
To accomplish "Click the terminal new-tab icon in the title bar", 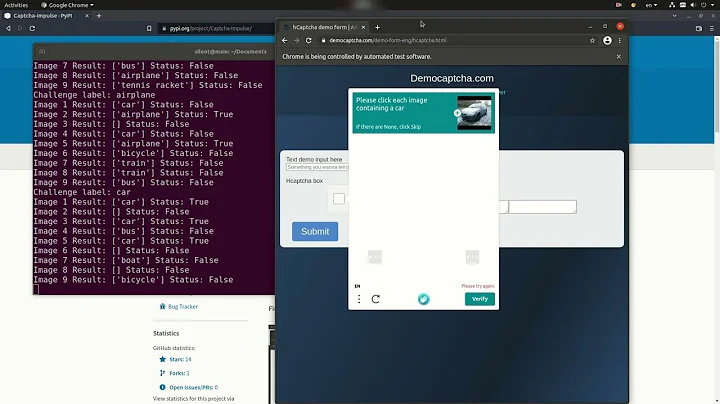I will 42,51.
